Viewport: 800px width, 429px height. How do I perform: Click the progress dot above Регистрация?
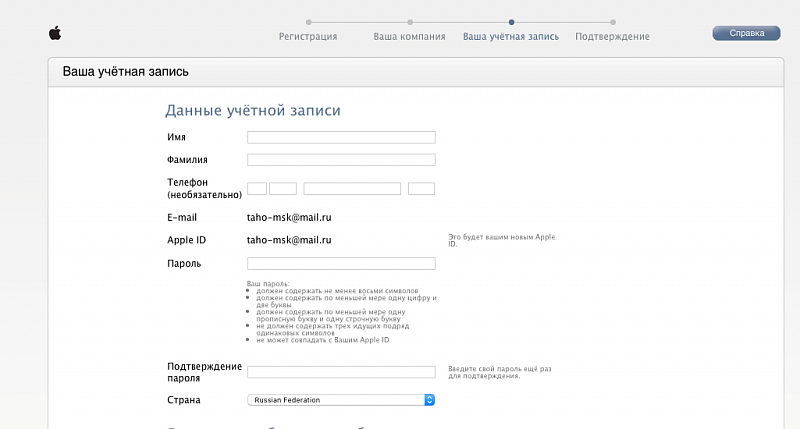pyautogui.click(x=309, y=21)
